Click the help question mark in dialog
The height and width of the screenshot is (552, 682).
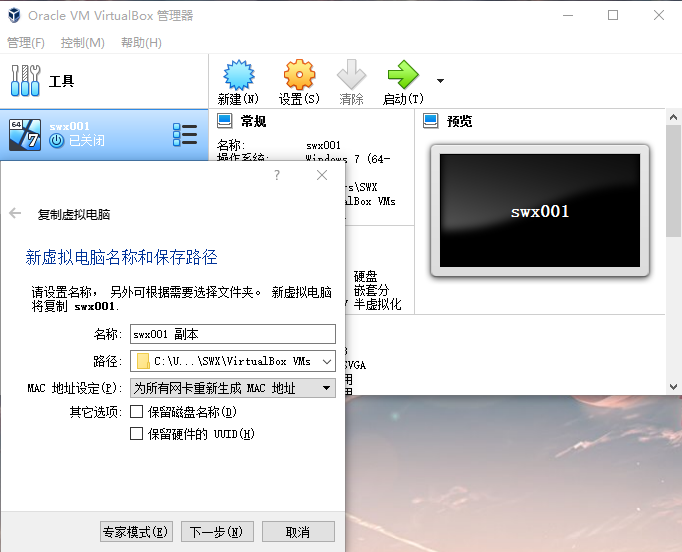(x=277, y=175)
